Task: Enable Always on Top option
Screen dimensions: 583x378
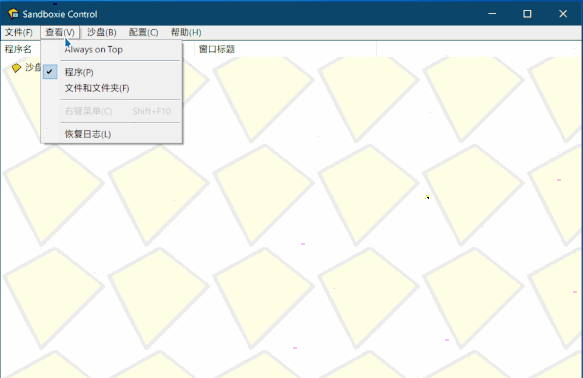Action: pyautogui.click(x=112, y=50)
